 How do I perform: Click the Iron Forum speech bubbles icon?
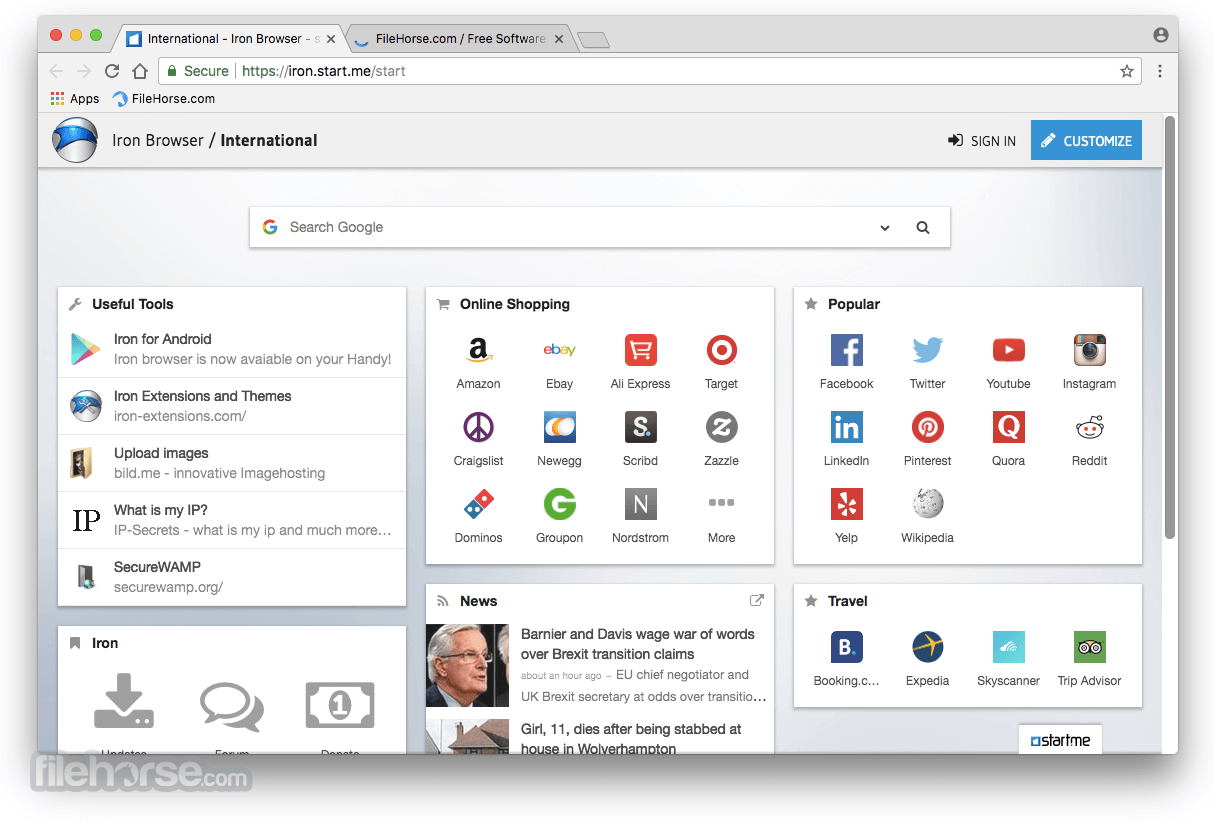(x=232, y=706)
